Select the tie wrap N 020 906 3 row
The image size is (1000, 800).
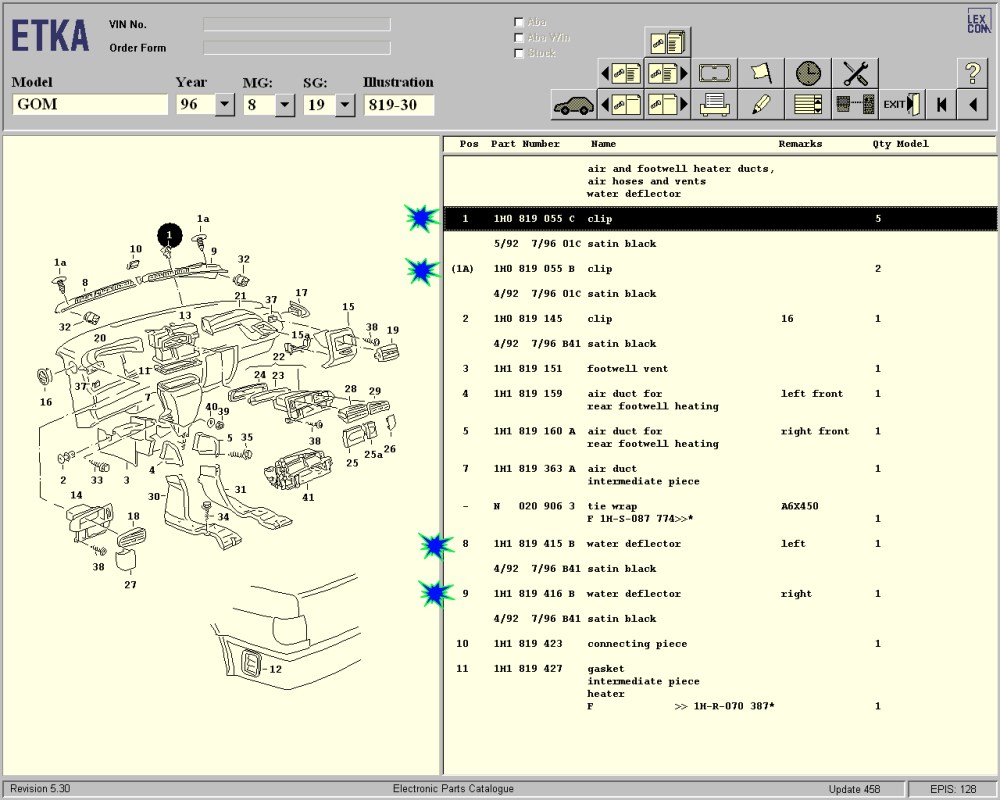click(720, 512)
